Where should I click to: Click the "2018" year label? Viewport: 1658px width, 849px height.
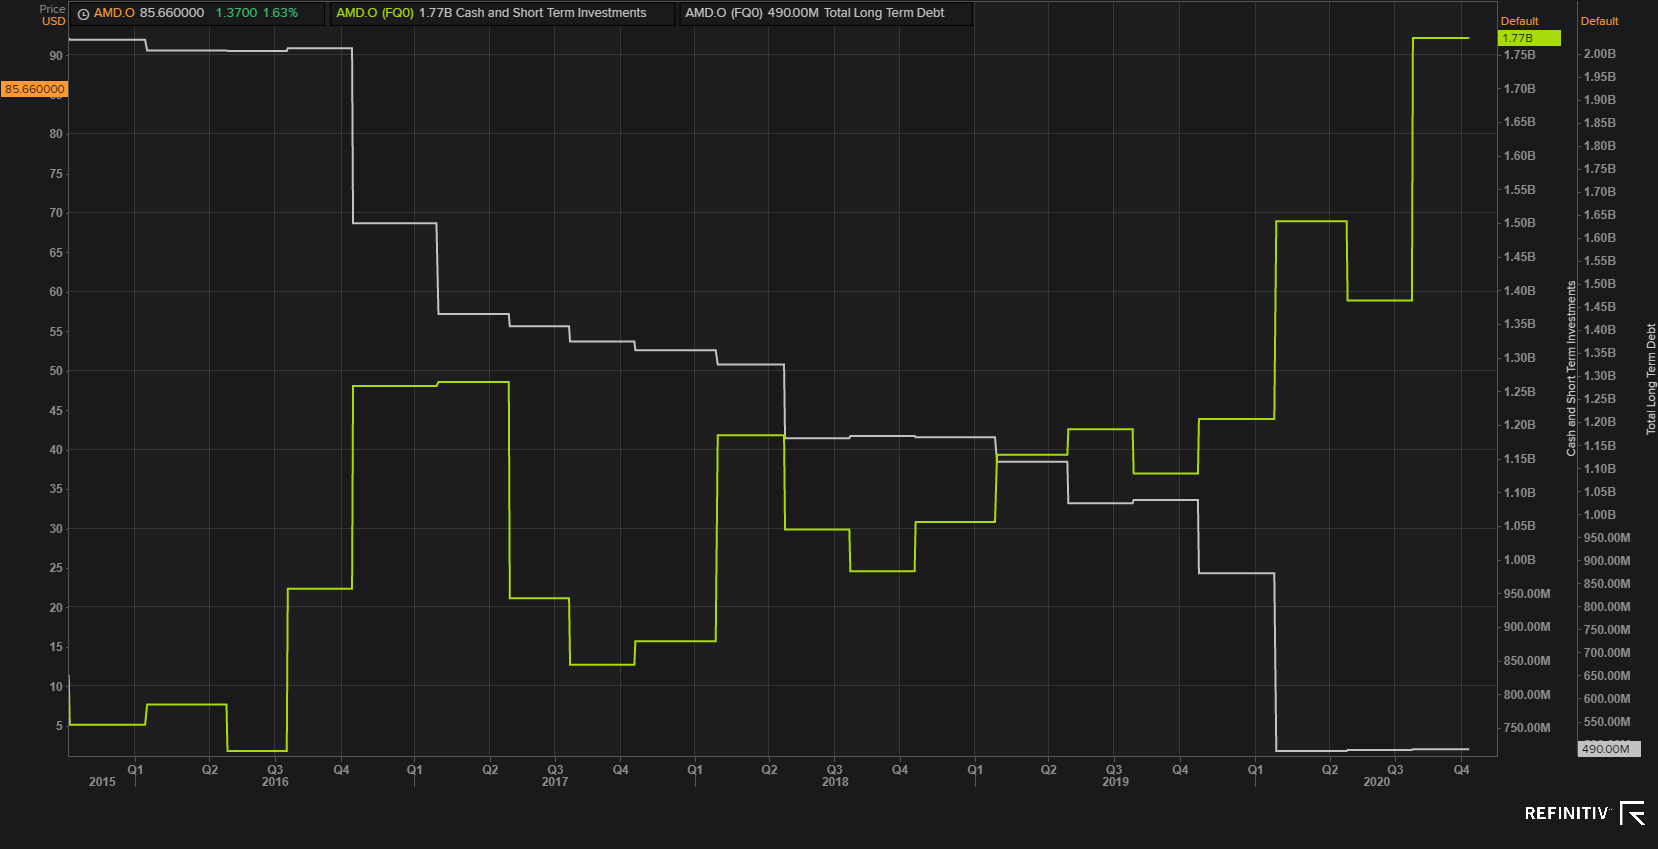[x=835, y=782]
